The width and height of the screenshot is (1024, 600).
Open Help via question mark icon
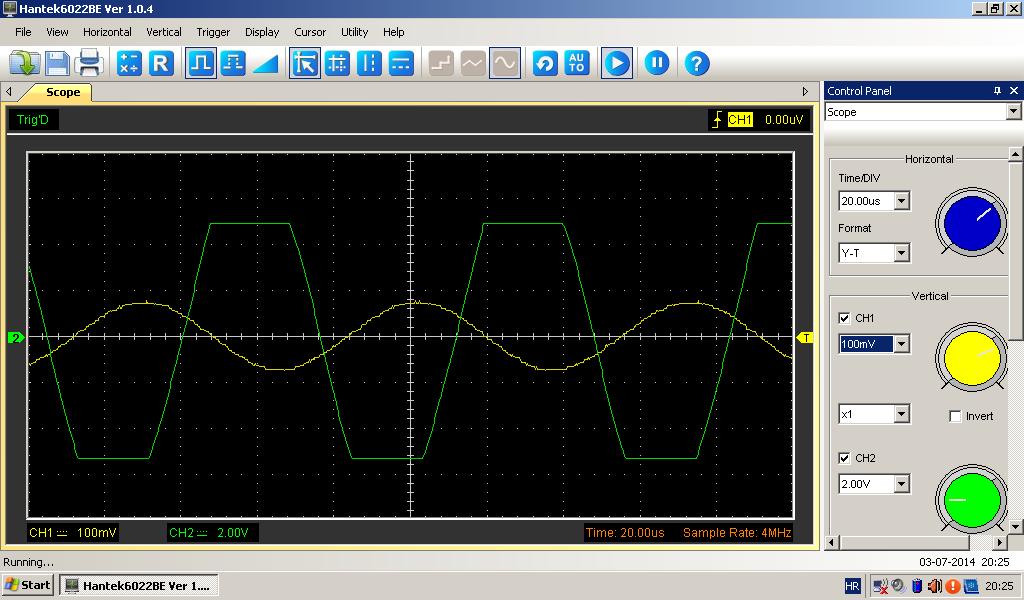point(696,64)
